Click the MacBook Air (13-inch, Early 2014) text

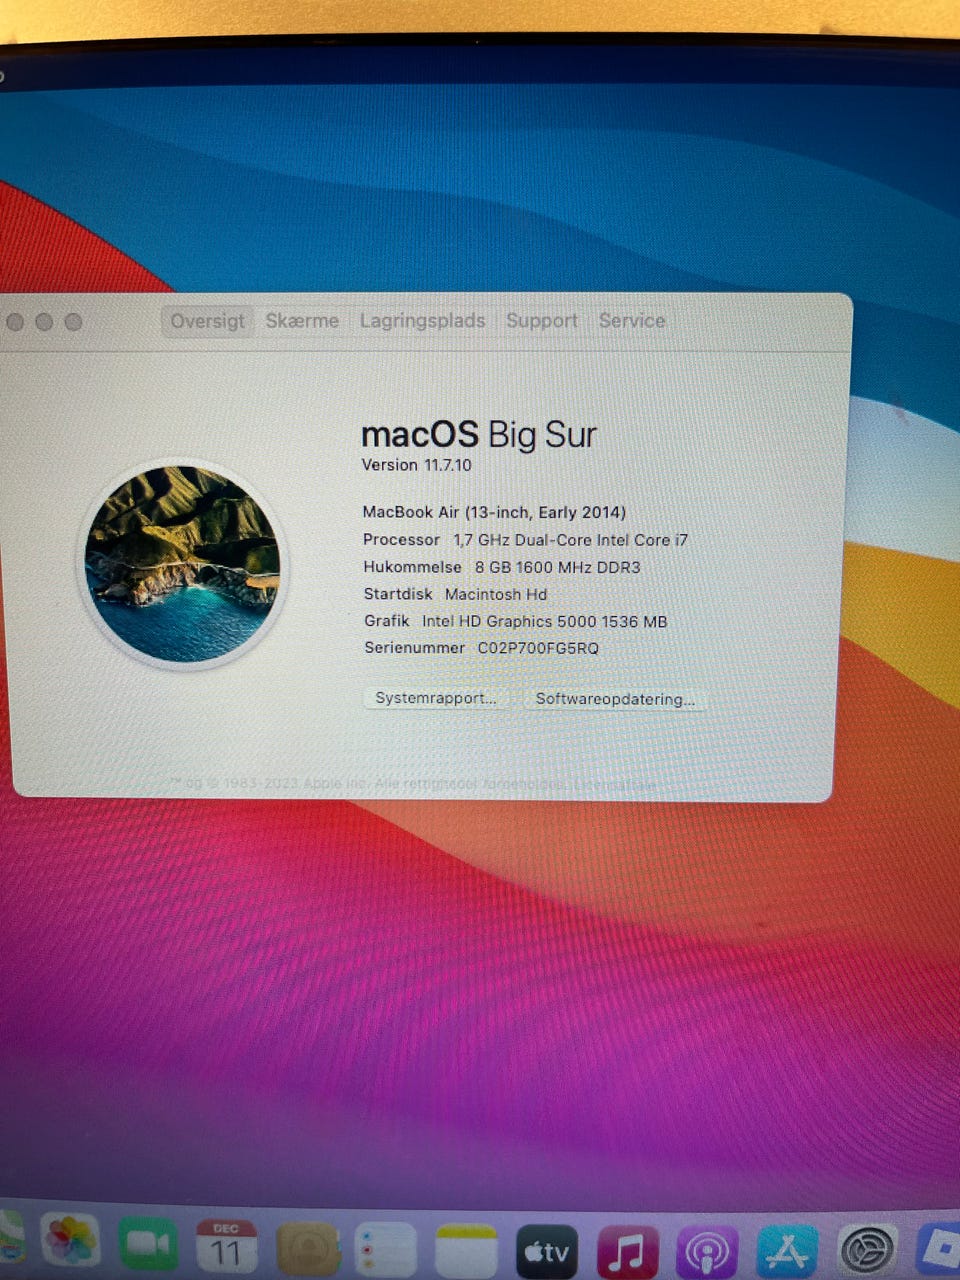[x=494, y=512]
